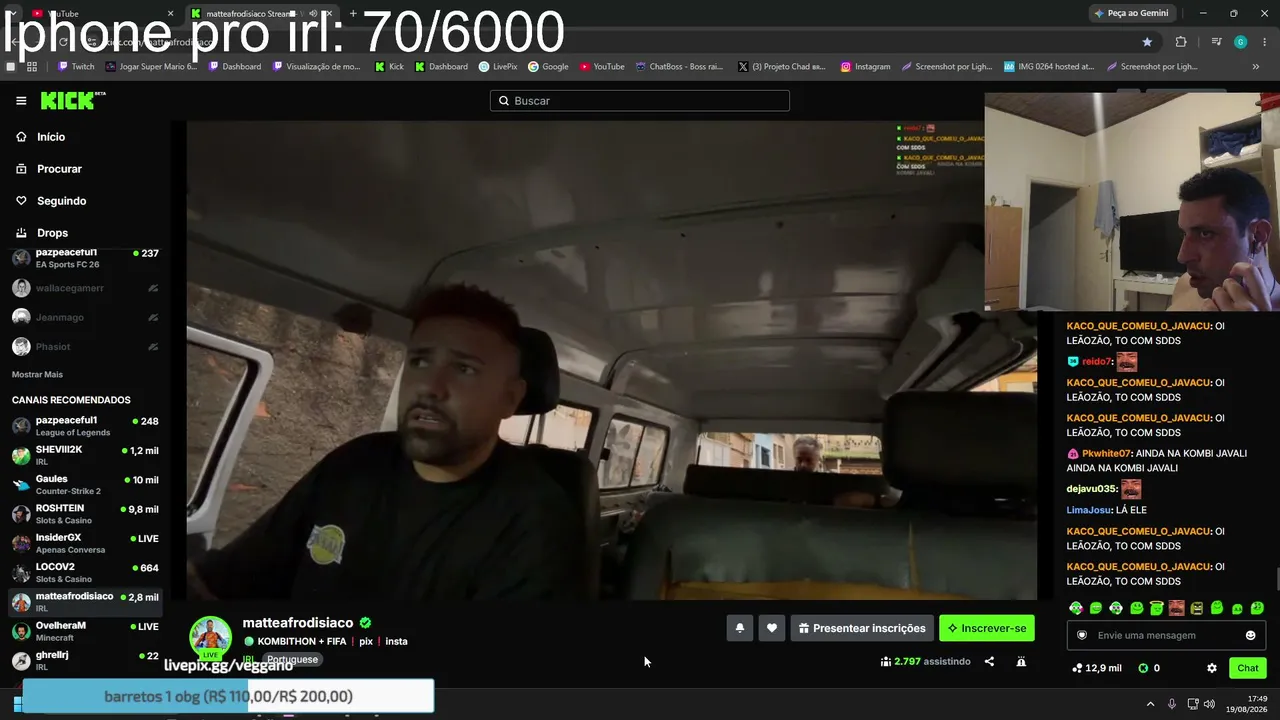Click Pkwhite07 username in chat

(1106, 453)
